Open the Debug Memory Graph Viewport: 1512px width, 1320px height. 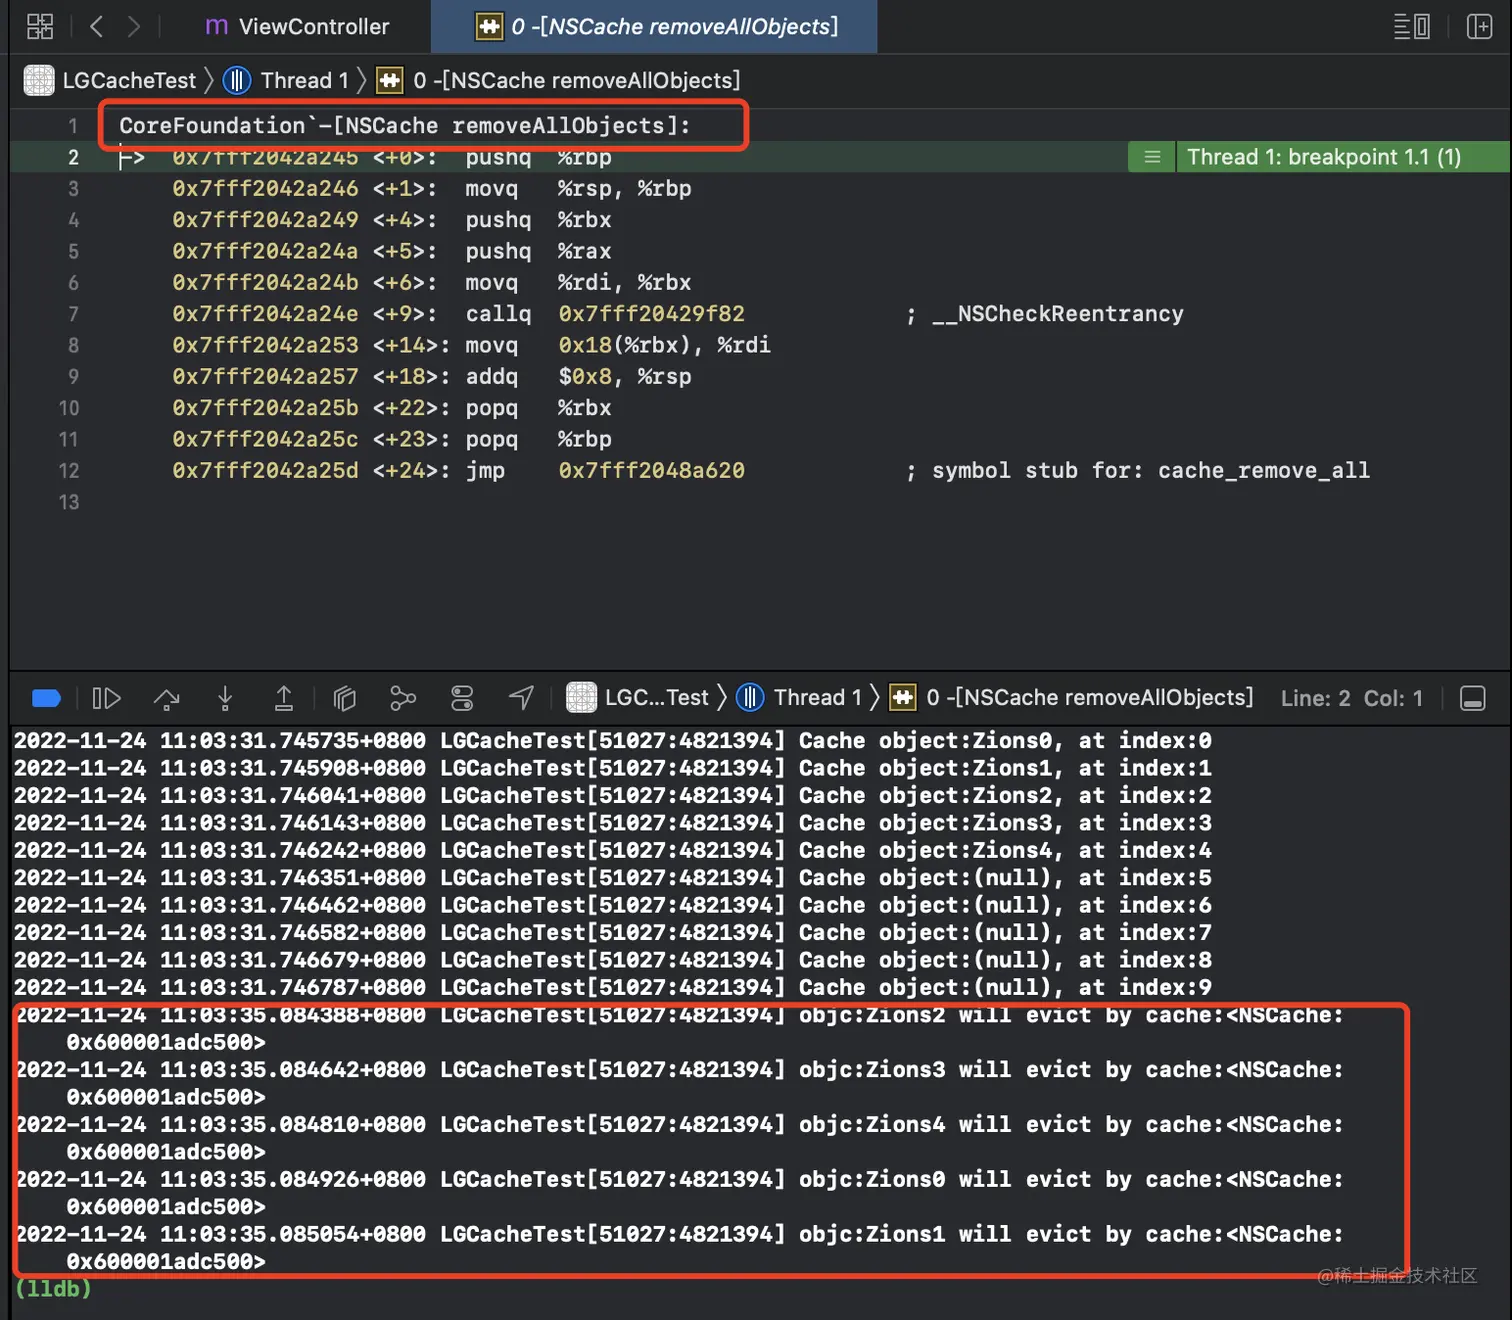point(403,698)
